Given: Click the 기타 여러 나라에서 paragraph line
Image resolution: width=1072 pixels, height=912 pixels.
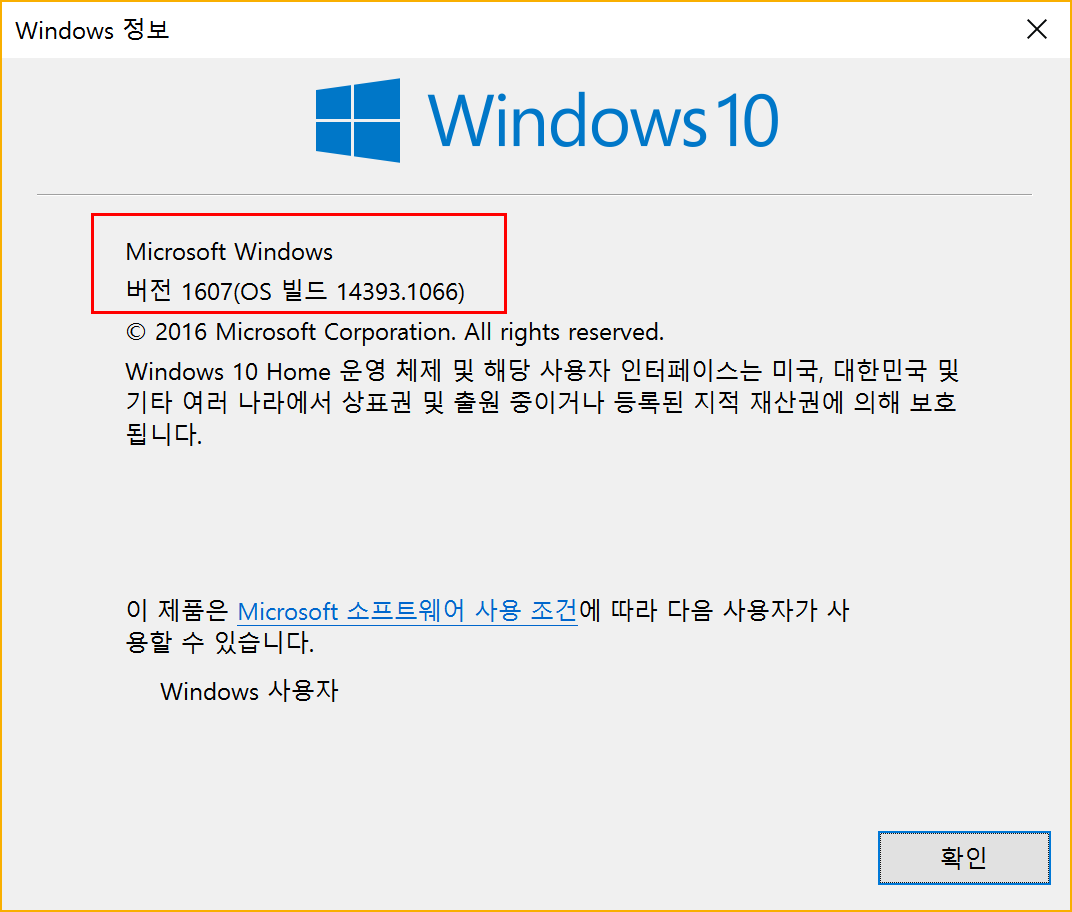Looking at the screenshot, I should tap(541, 402).
